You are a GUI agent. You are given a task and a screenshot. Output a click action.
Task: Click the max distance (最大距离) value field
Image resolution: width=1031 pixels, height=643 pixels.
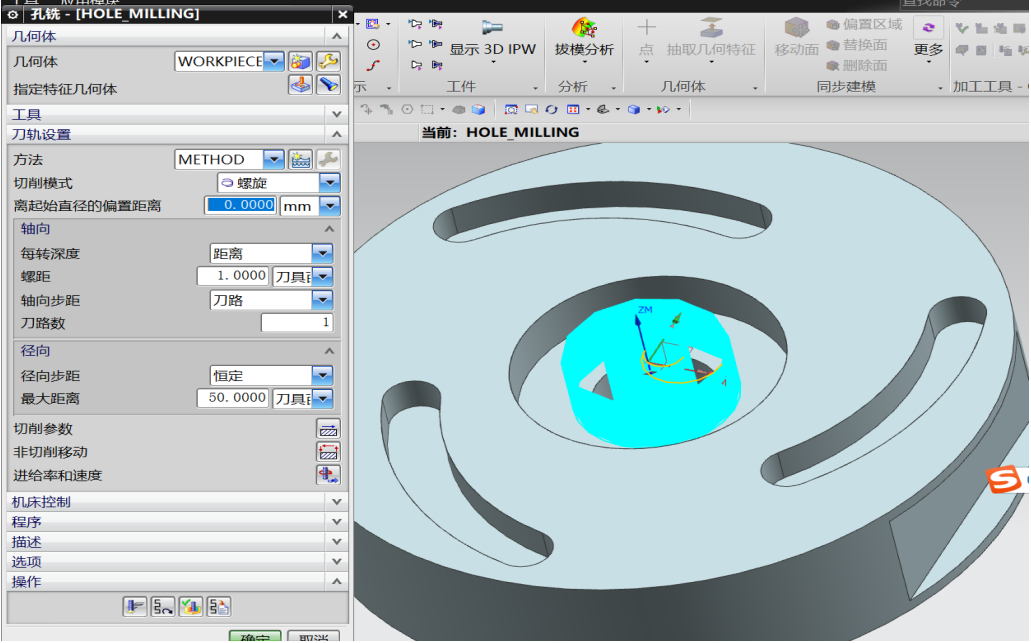pos(233,398)
